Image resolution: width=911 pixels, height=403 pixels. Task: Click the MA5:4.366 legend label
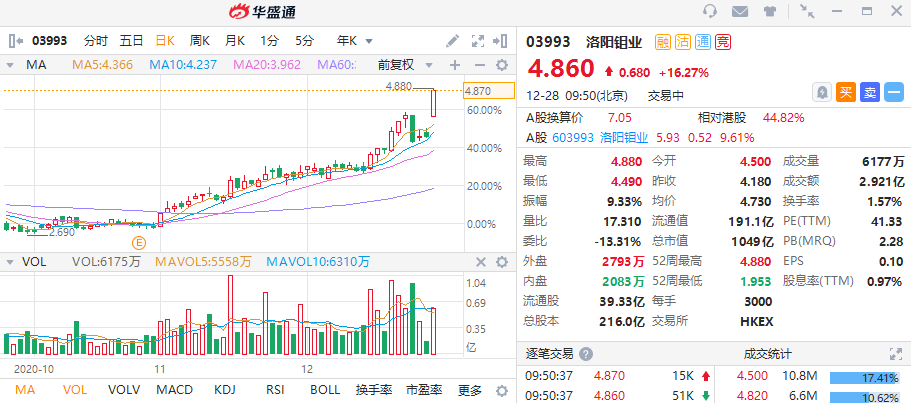click(103, 65)
